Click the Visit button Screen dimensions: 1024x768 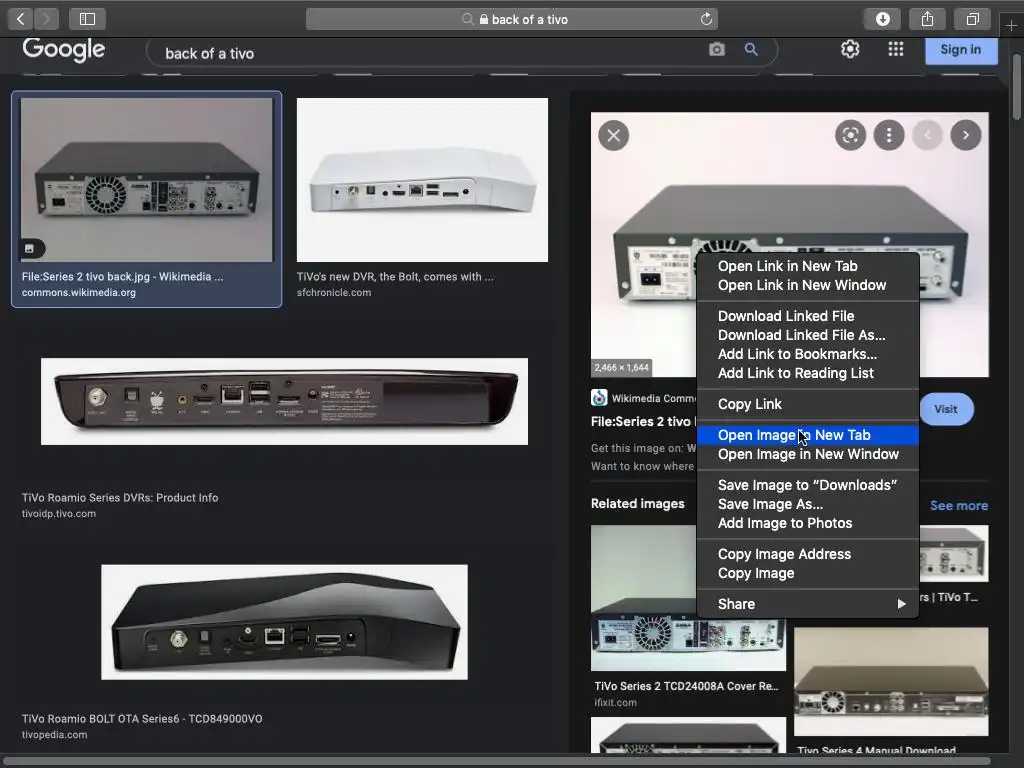click(946, 409)
